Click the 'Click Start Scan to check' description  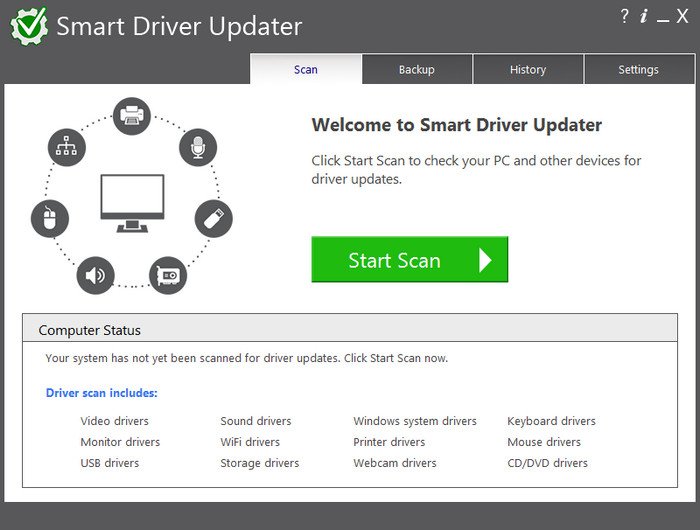(x=476, y=170)
